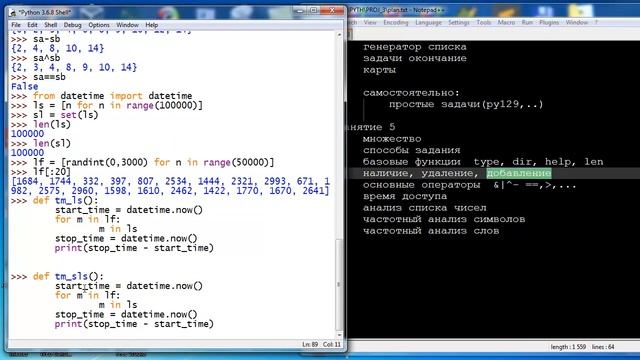Click the line 'генератор списка' in Notepad++

point(415,47)
